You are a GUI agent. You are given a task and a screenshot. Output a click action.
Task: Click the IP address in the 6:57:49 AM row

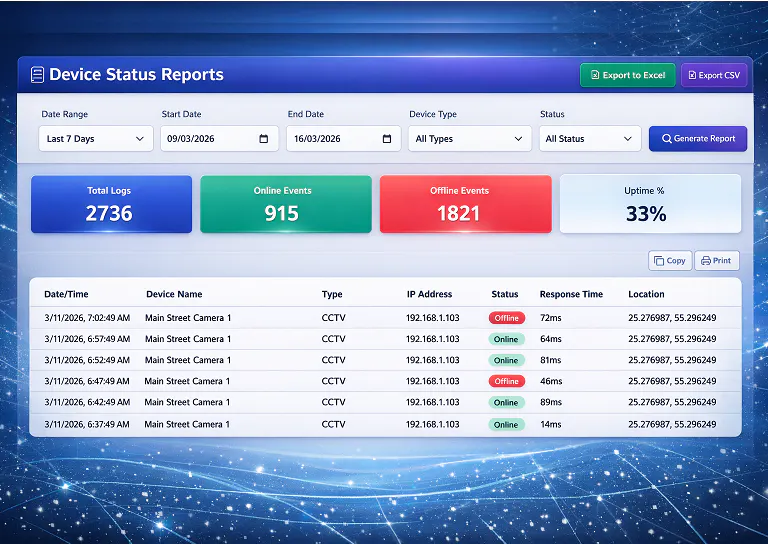[433, 339]
